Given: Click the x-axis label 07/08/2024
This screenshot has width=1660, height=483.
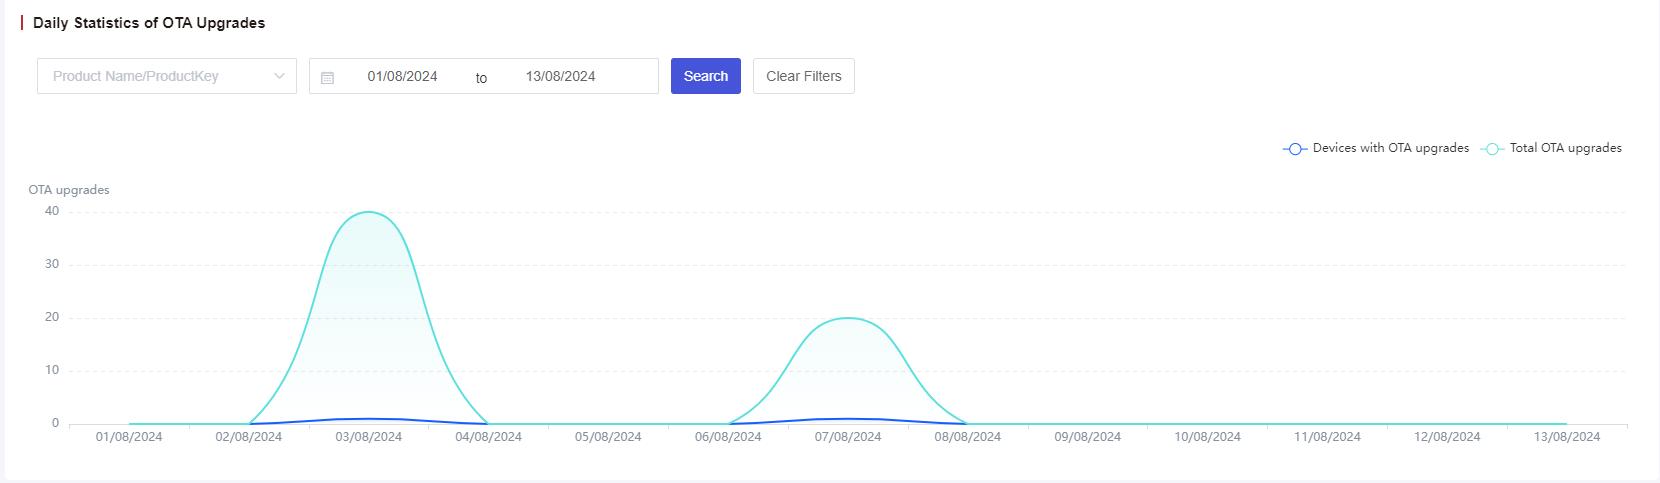Looking at the screenshot, I should (x=848, y=437).
